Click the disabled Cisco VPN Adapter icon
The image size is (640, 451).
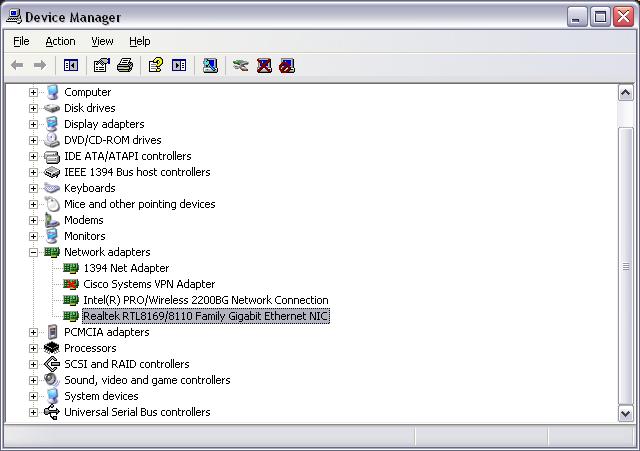pos(71,284)
